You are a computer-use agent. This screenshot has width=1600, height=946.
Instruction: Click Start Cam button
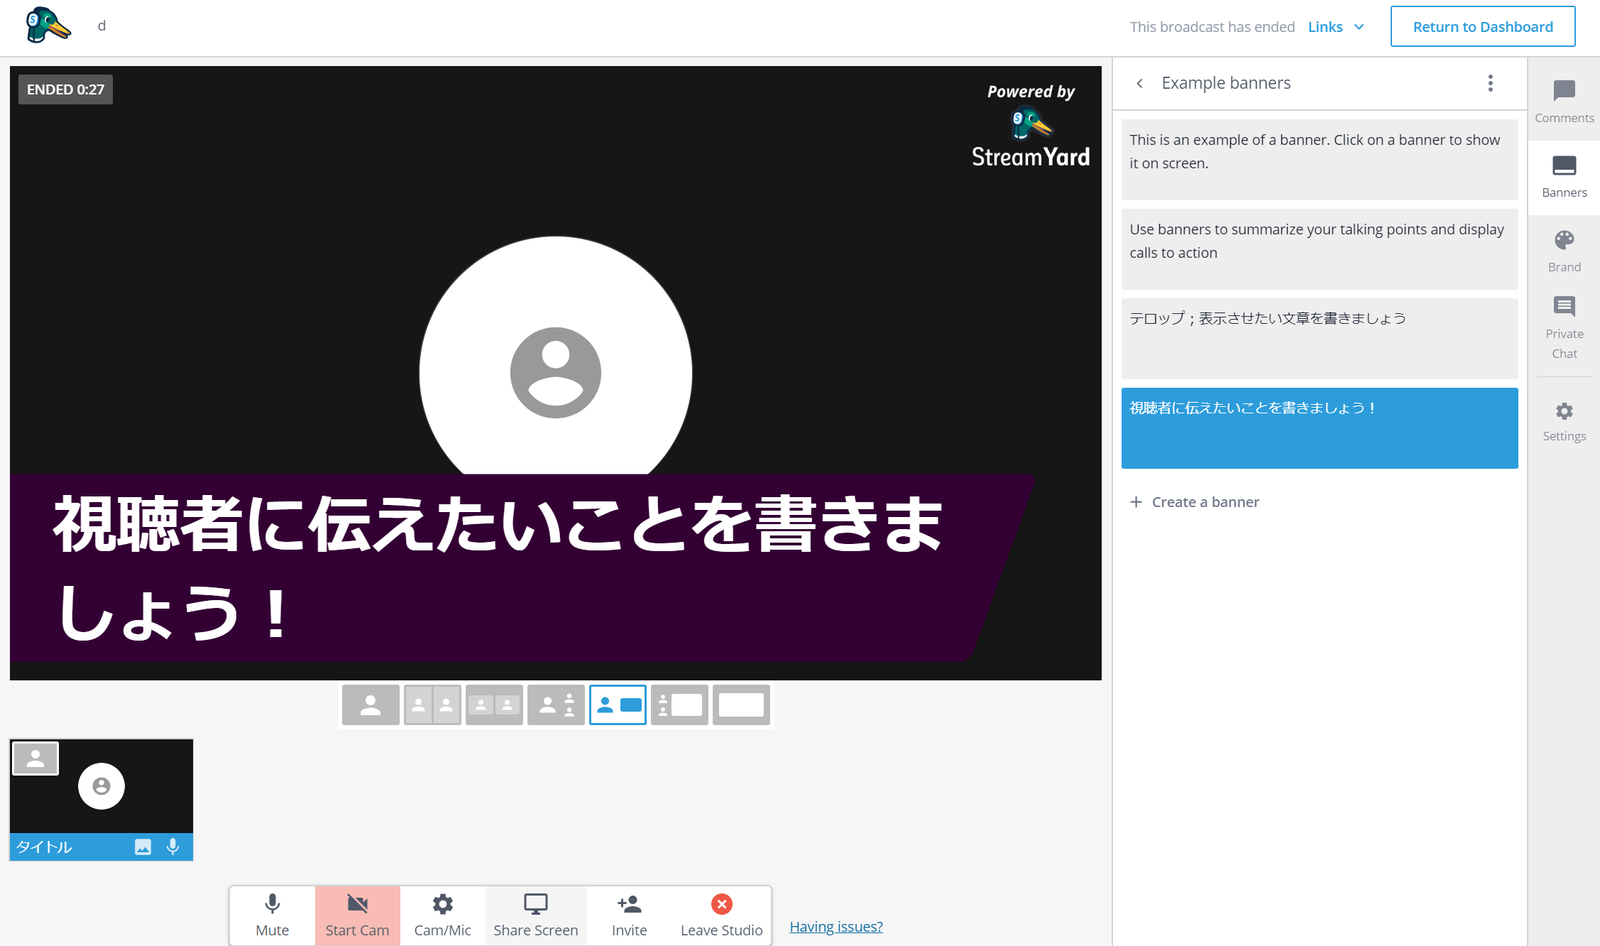pyautogui.click(x=357, y=915)
